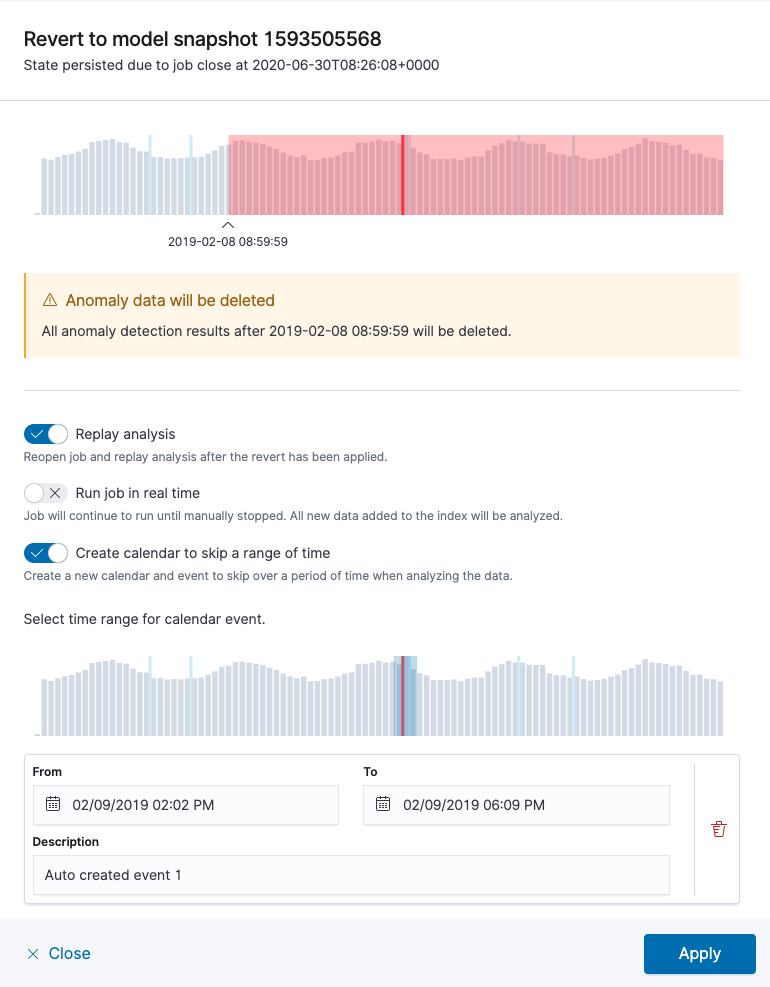Click the calendar icon in To field
The width and height of the screenshot is (770, 987).
[383, 804]
